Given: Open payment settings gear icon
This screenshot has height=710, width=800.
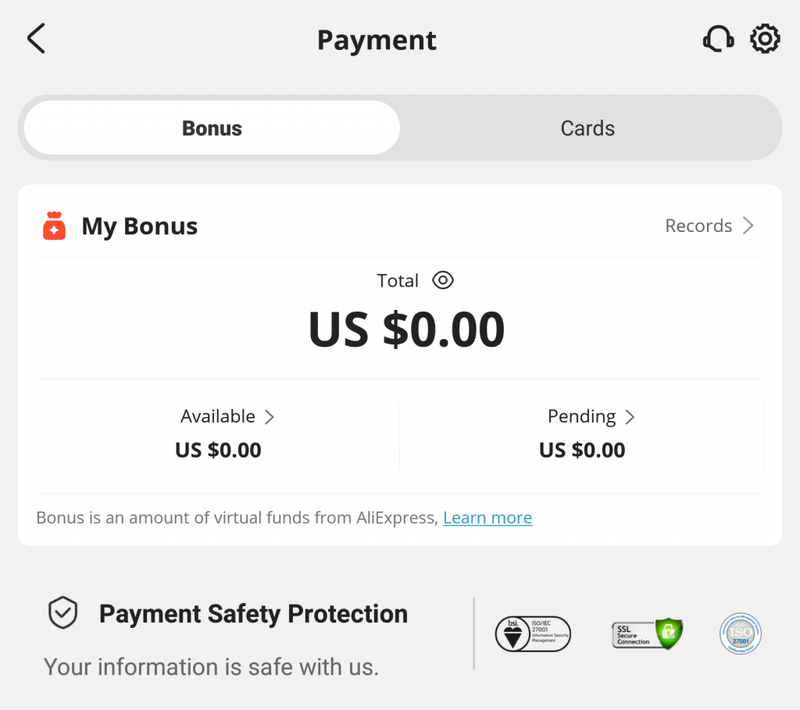Looking at the screenshot, I should (765, 39).
